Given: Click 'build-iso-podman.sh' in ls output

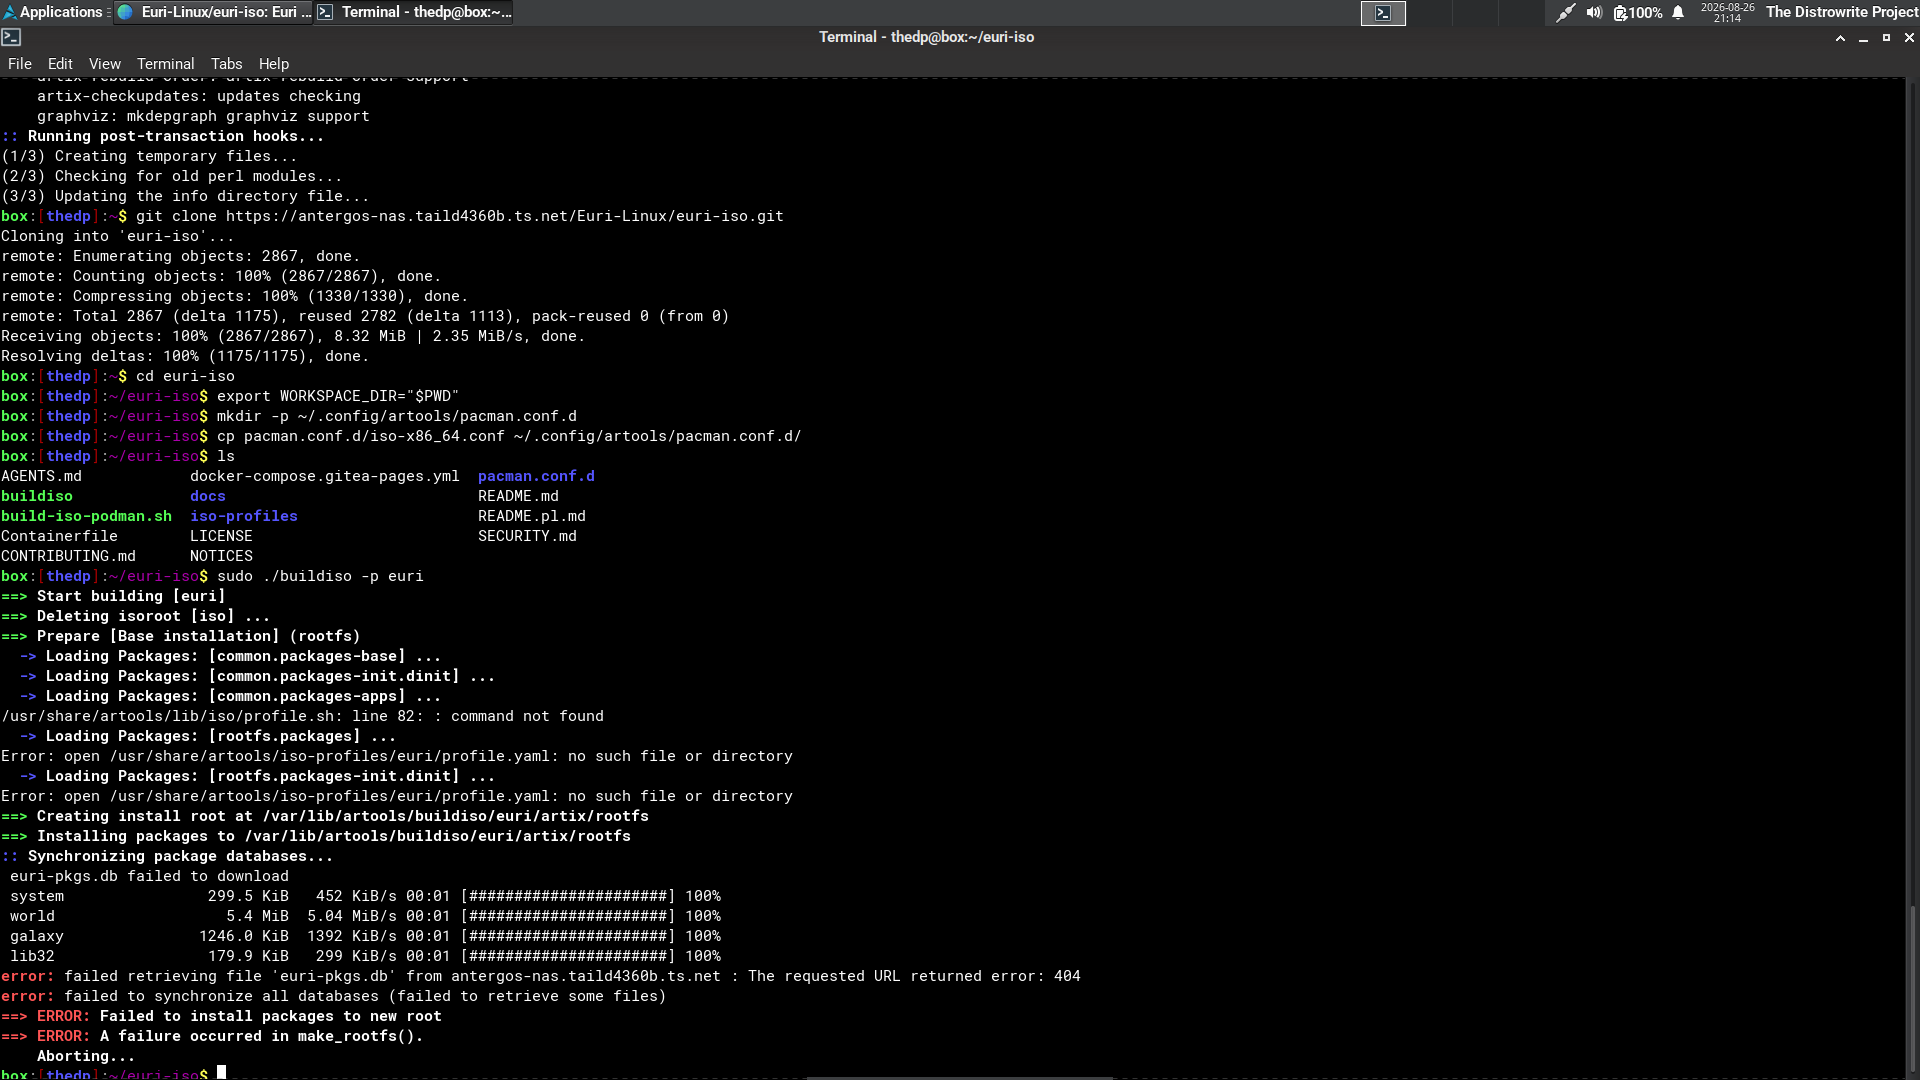Looking at the screenshot, I should [x=86, y=516].
